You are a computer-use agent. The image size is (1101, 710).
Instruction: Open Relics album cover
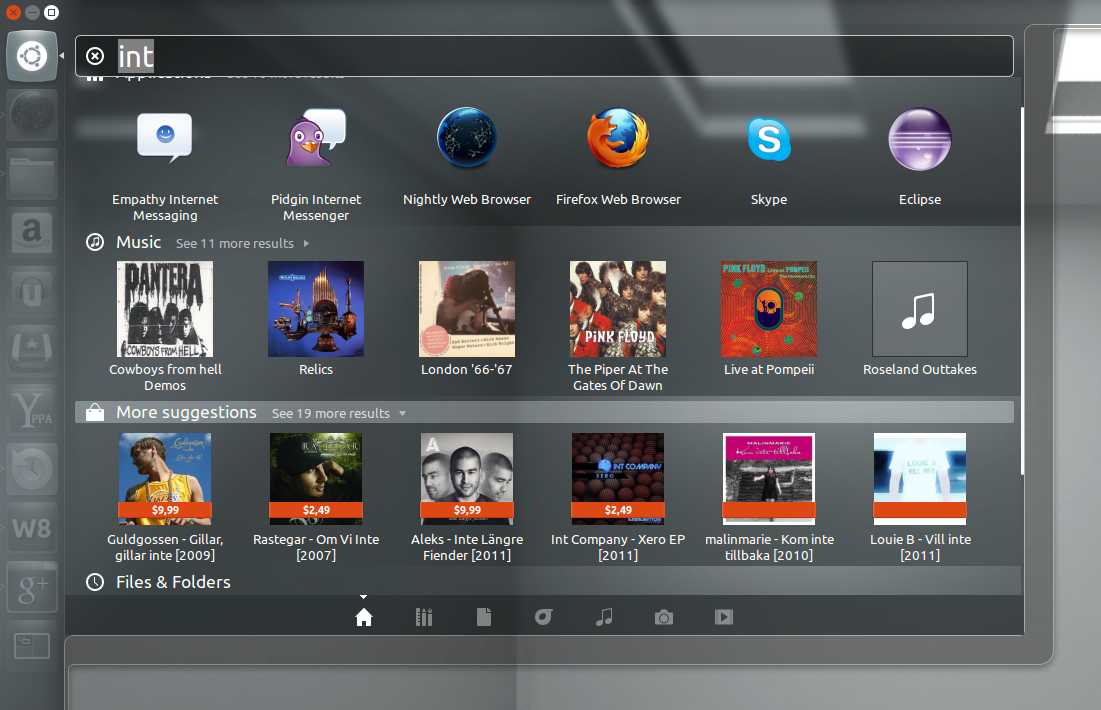pyautogui.click(x=316, y=319)
